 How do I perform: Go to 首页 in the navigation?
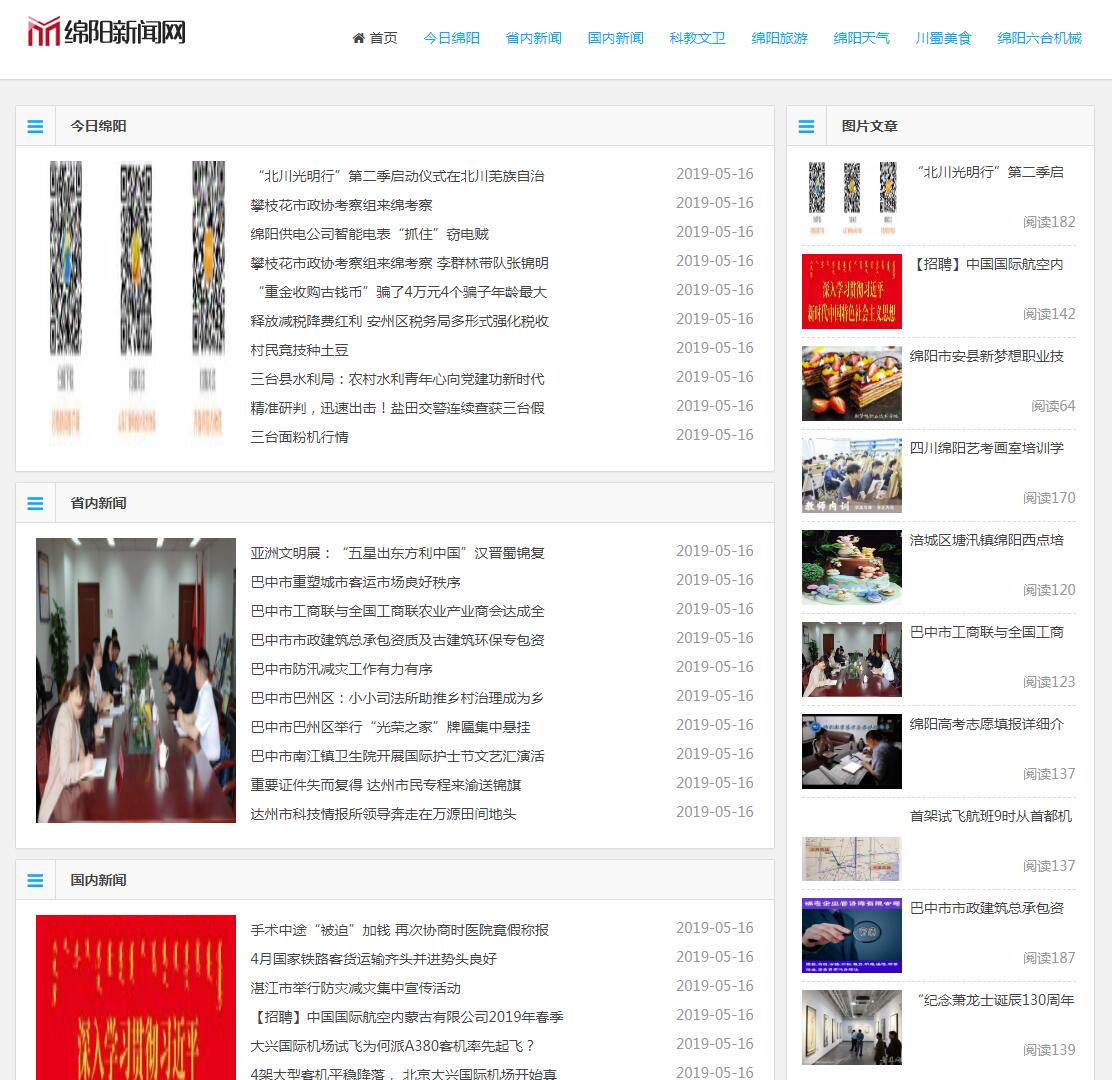coord(384,38)
